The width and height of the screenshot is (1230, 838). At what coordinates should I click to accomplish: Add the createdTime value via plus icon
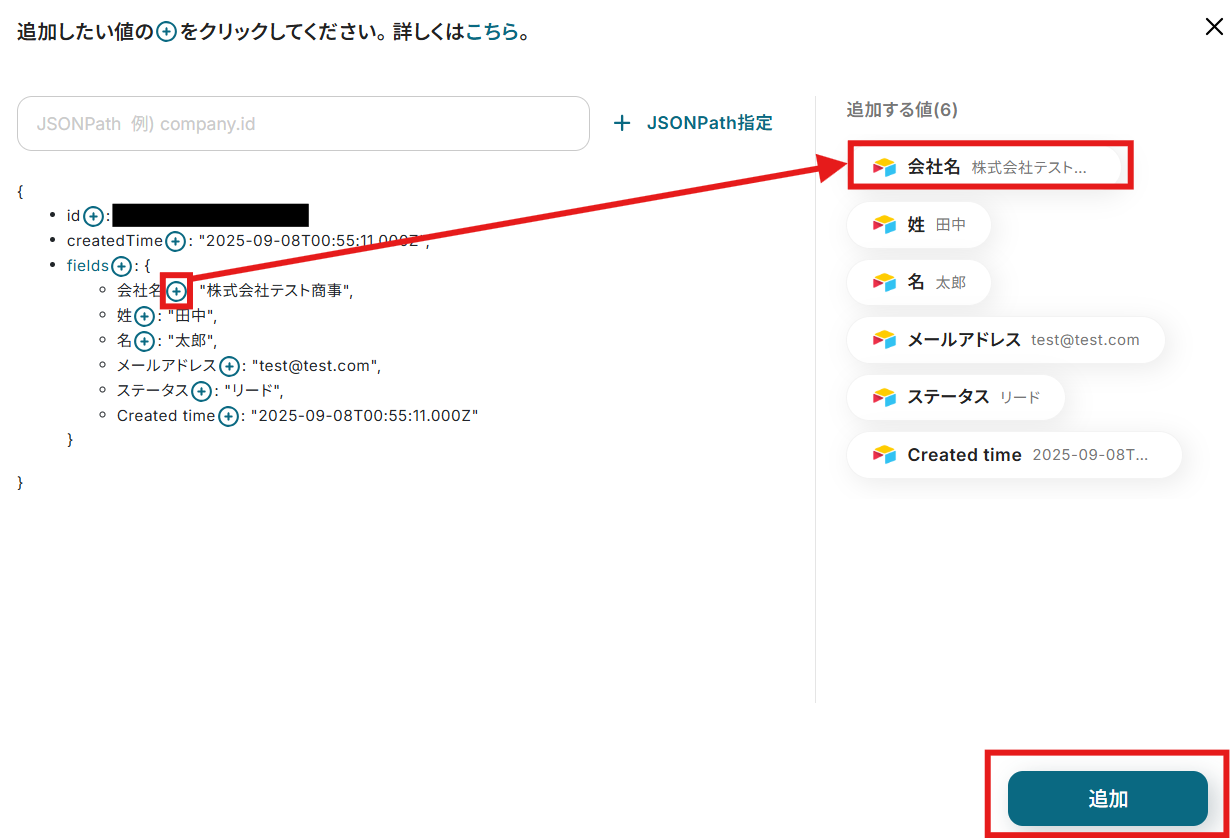click(x=175, y=241)
